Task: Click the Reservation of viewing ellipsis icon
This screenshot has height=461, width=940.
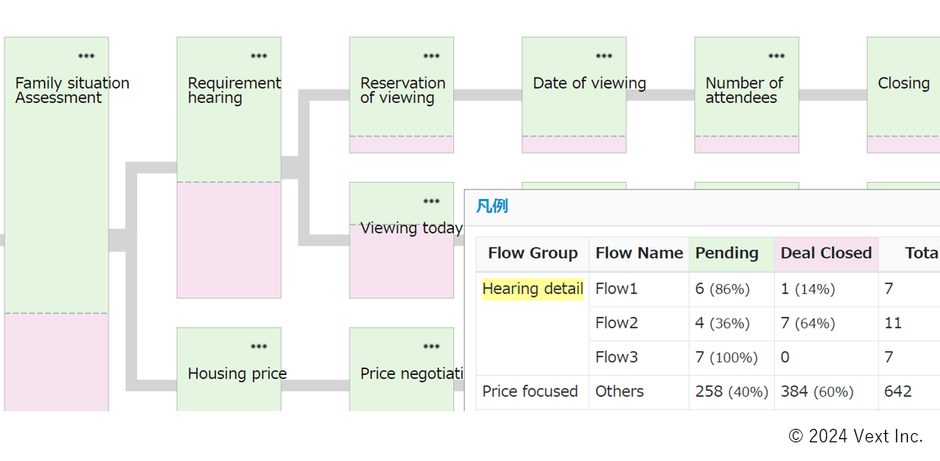Action: [x=431, y=56]
